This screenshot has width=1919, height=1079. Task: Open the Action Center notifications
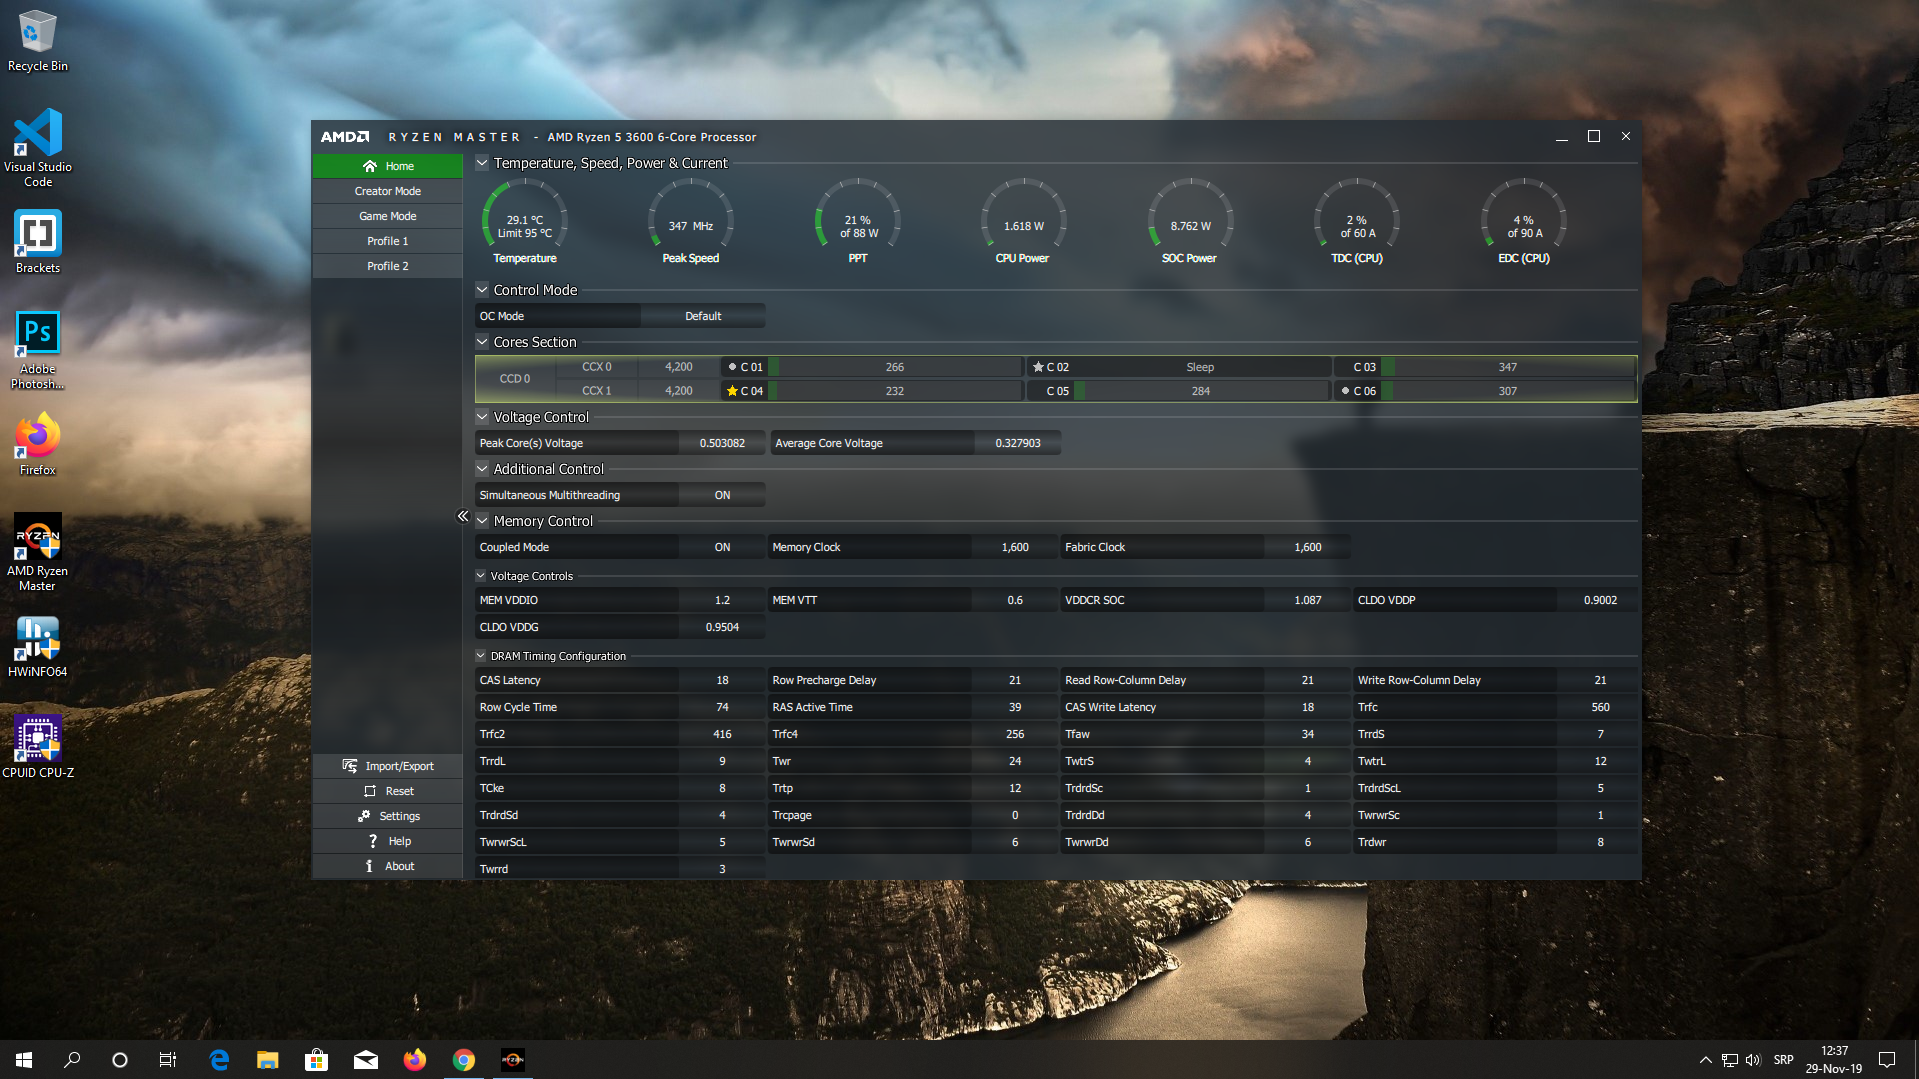1887,1060
